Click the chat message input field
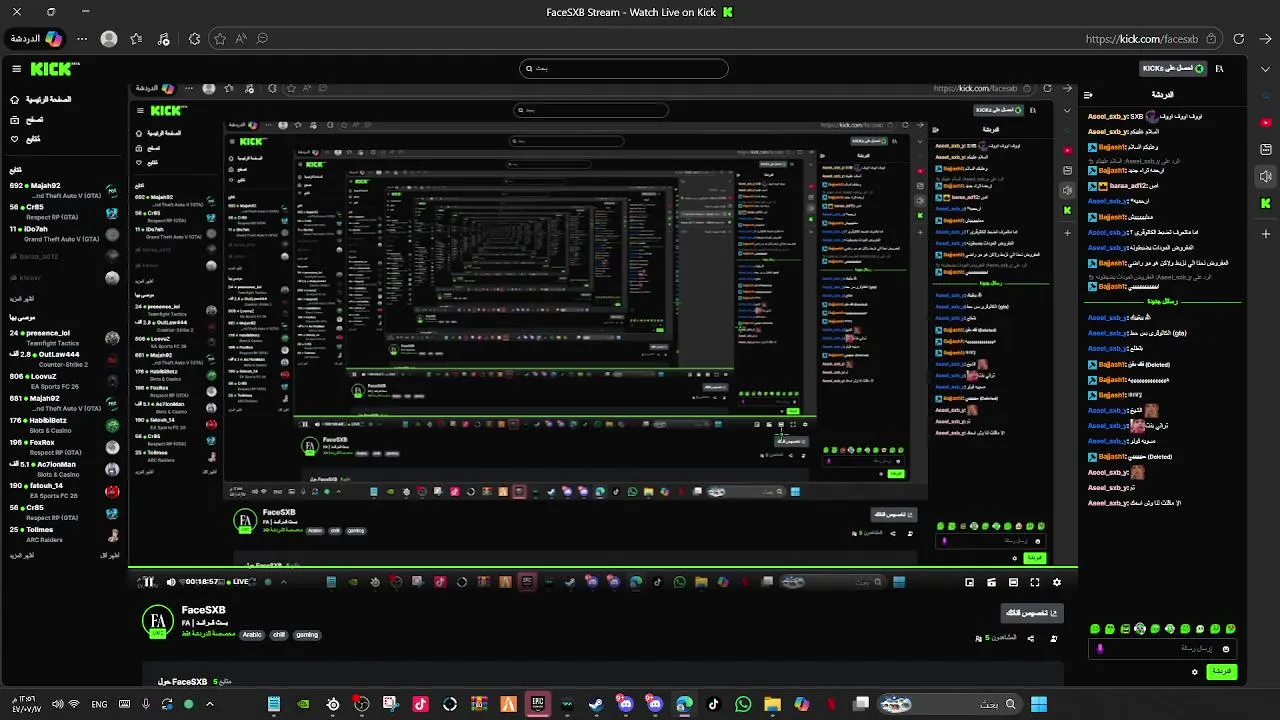 tap(1163, 649)
